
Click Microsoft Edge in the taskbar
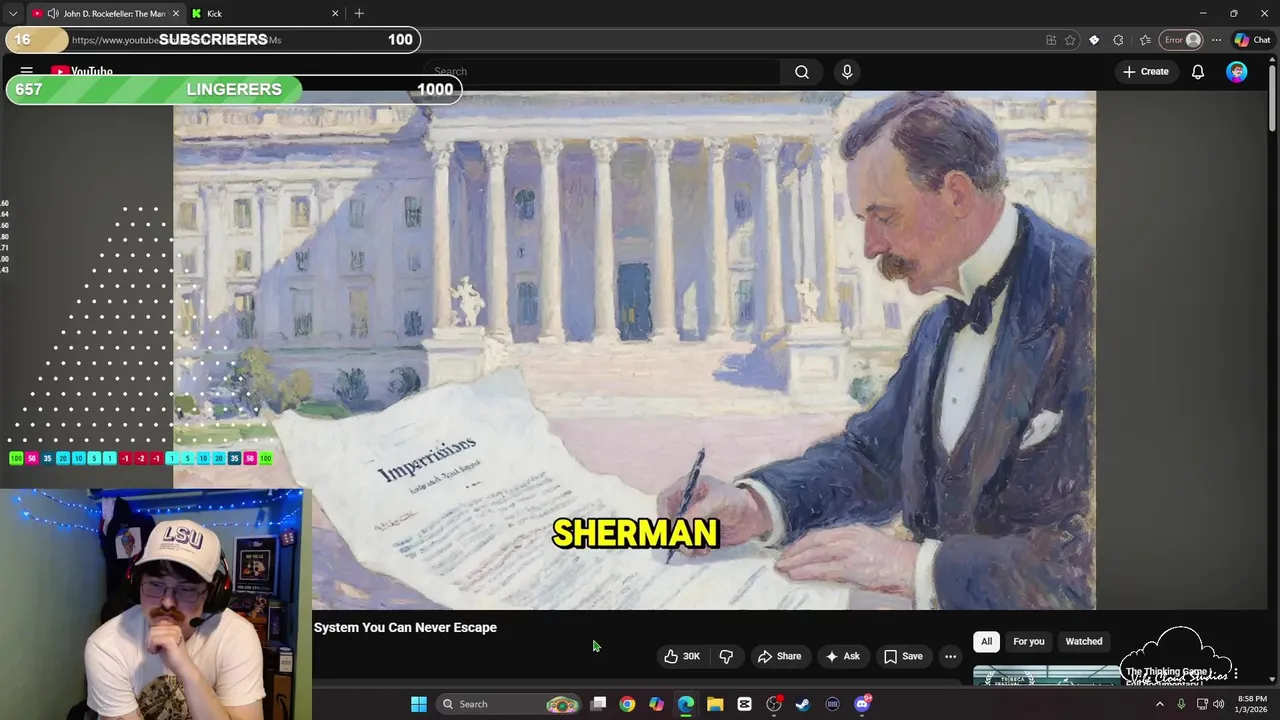click(x=686, y=704)
